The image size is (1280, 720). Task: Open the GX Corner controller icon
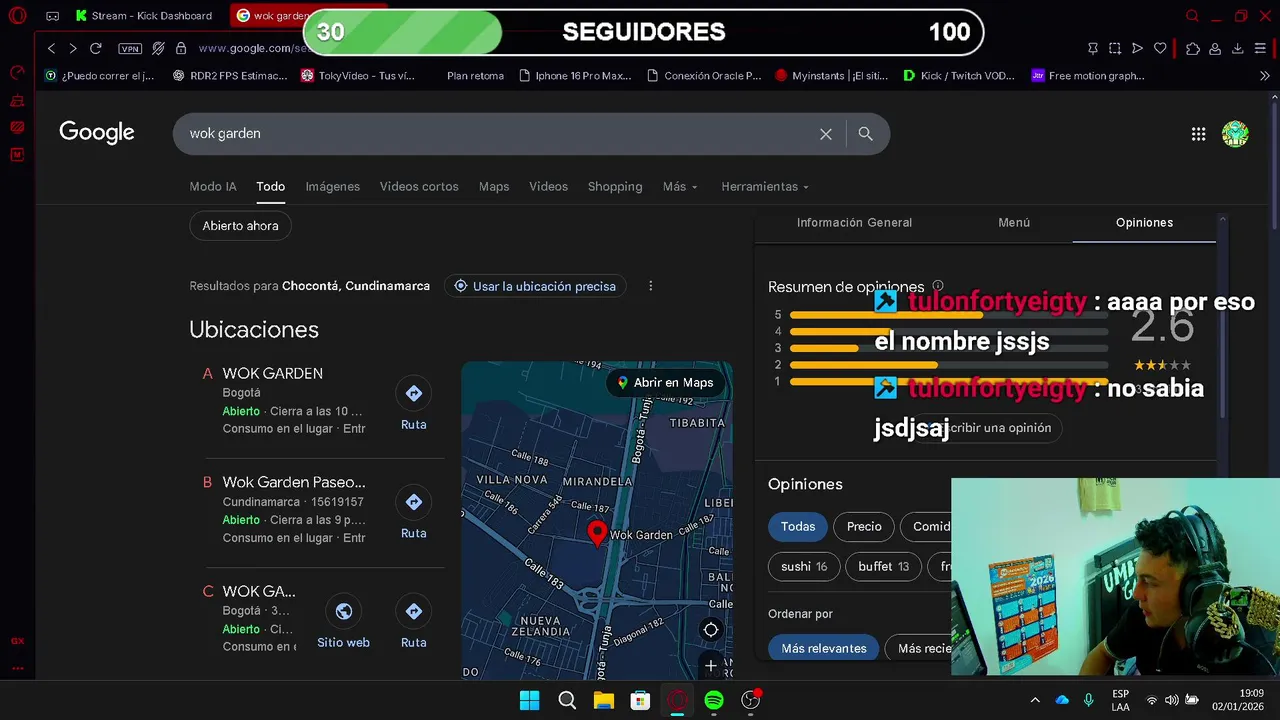point(53,16)
